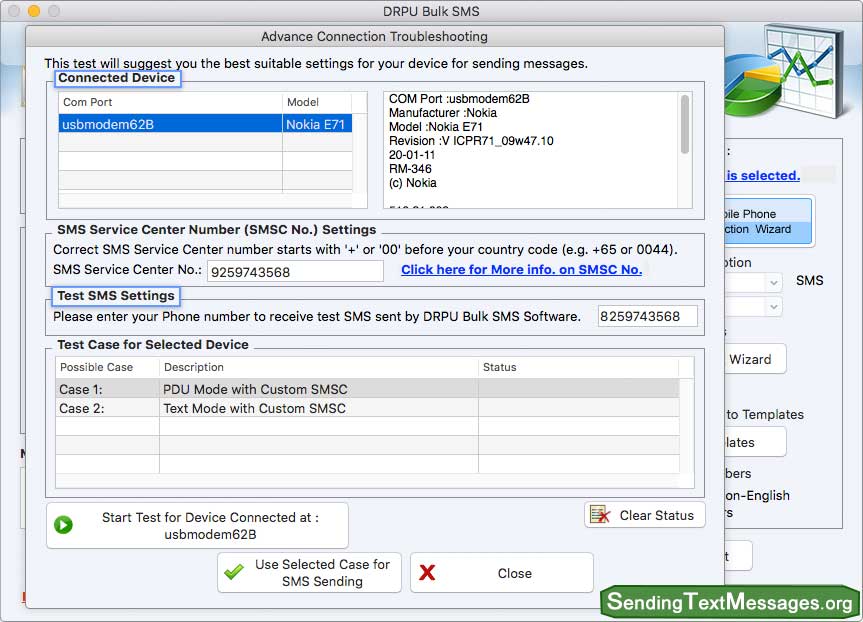Select Case 1: row
The image size is (863, 622).
(x=367, y=389)
